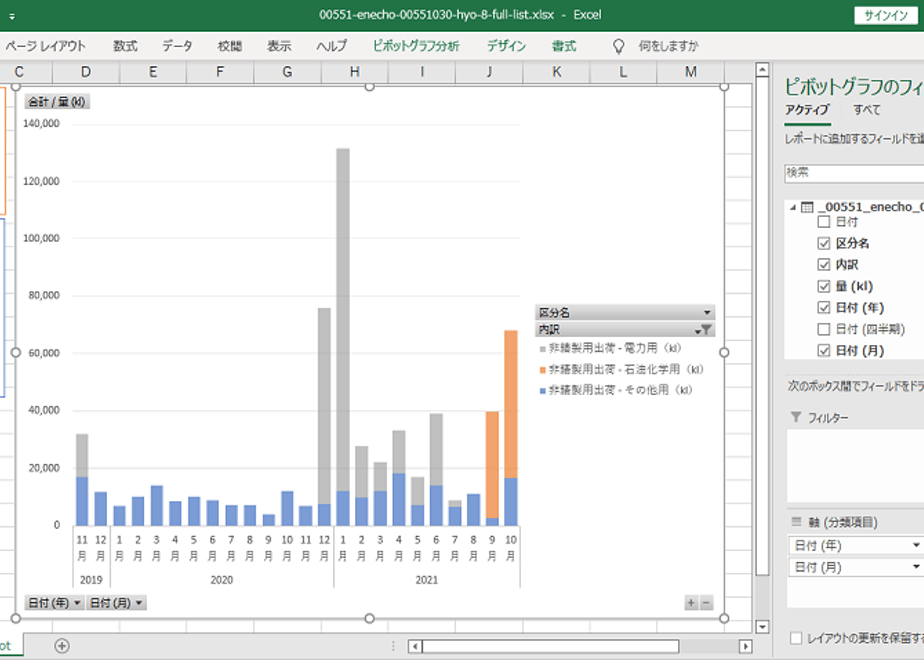
Task: Click the 検索 field search box
Action: pos(854,173)
